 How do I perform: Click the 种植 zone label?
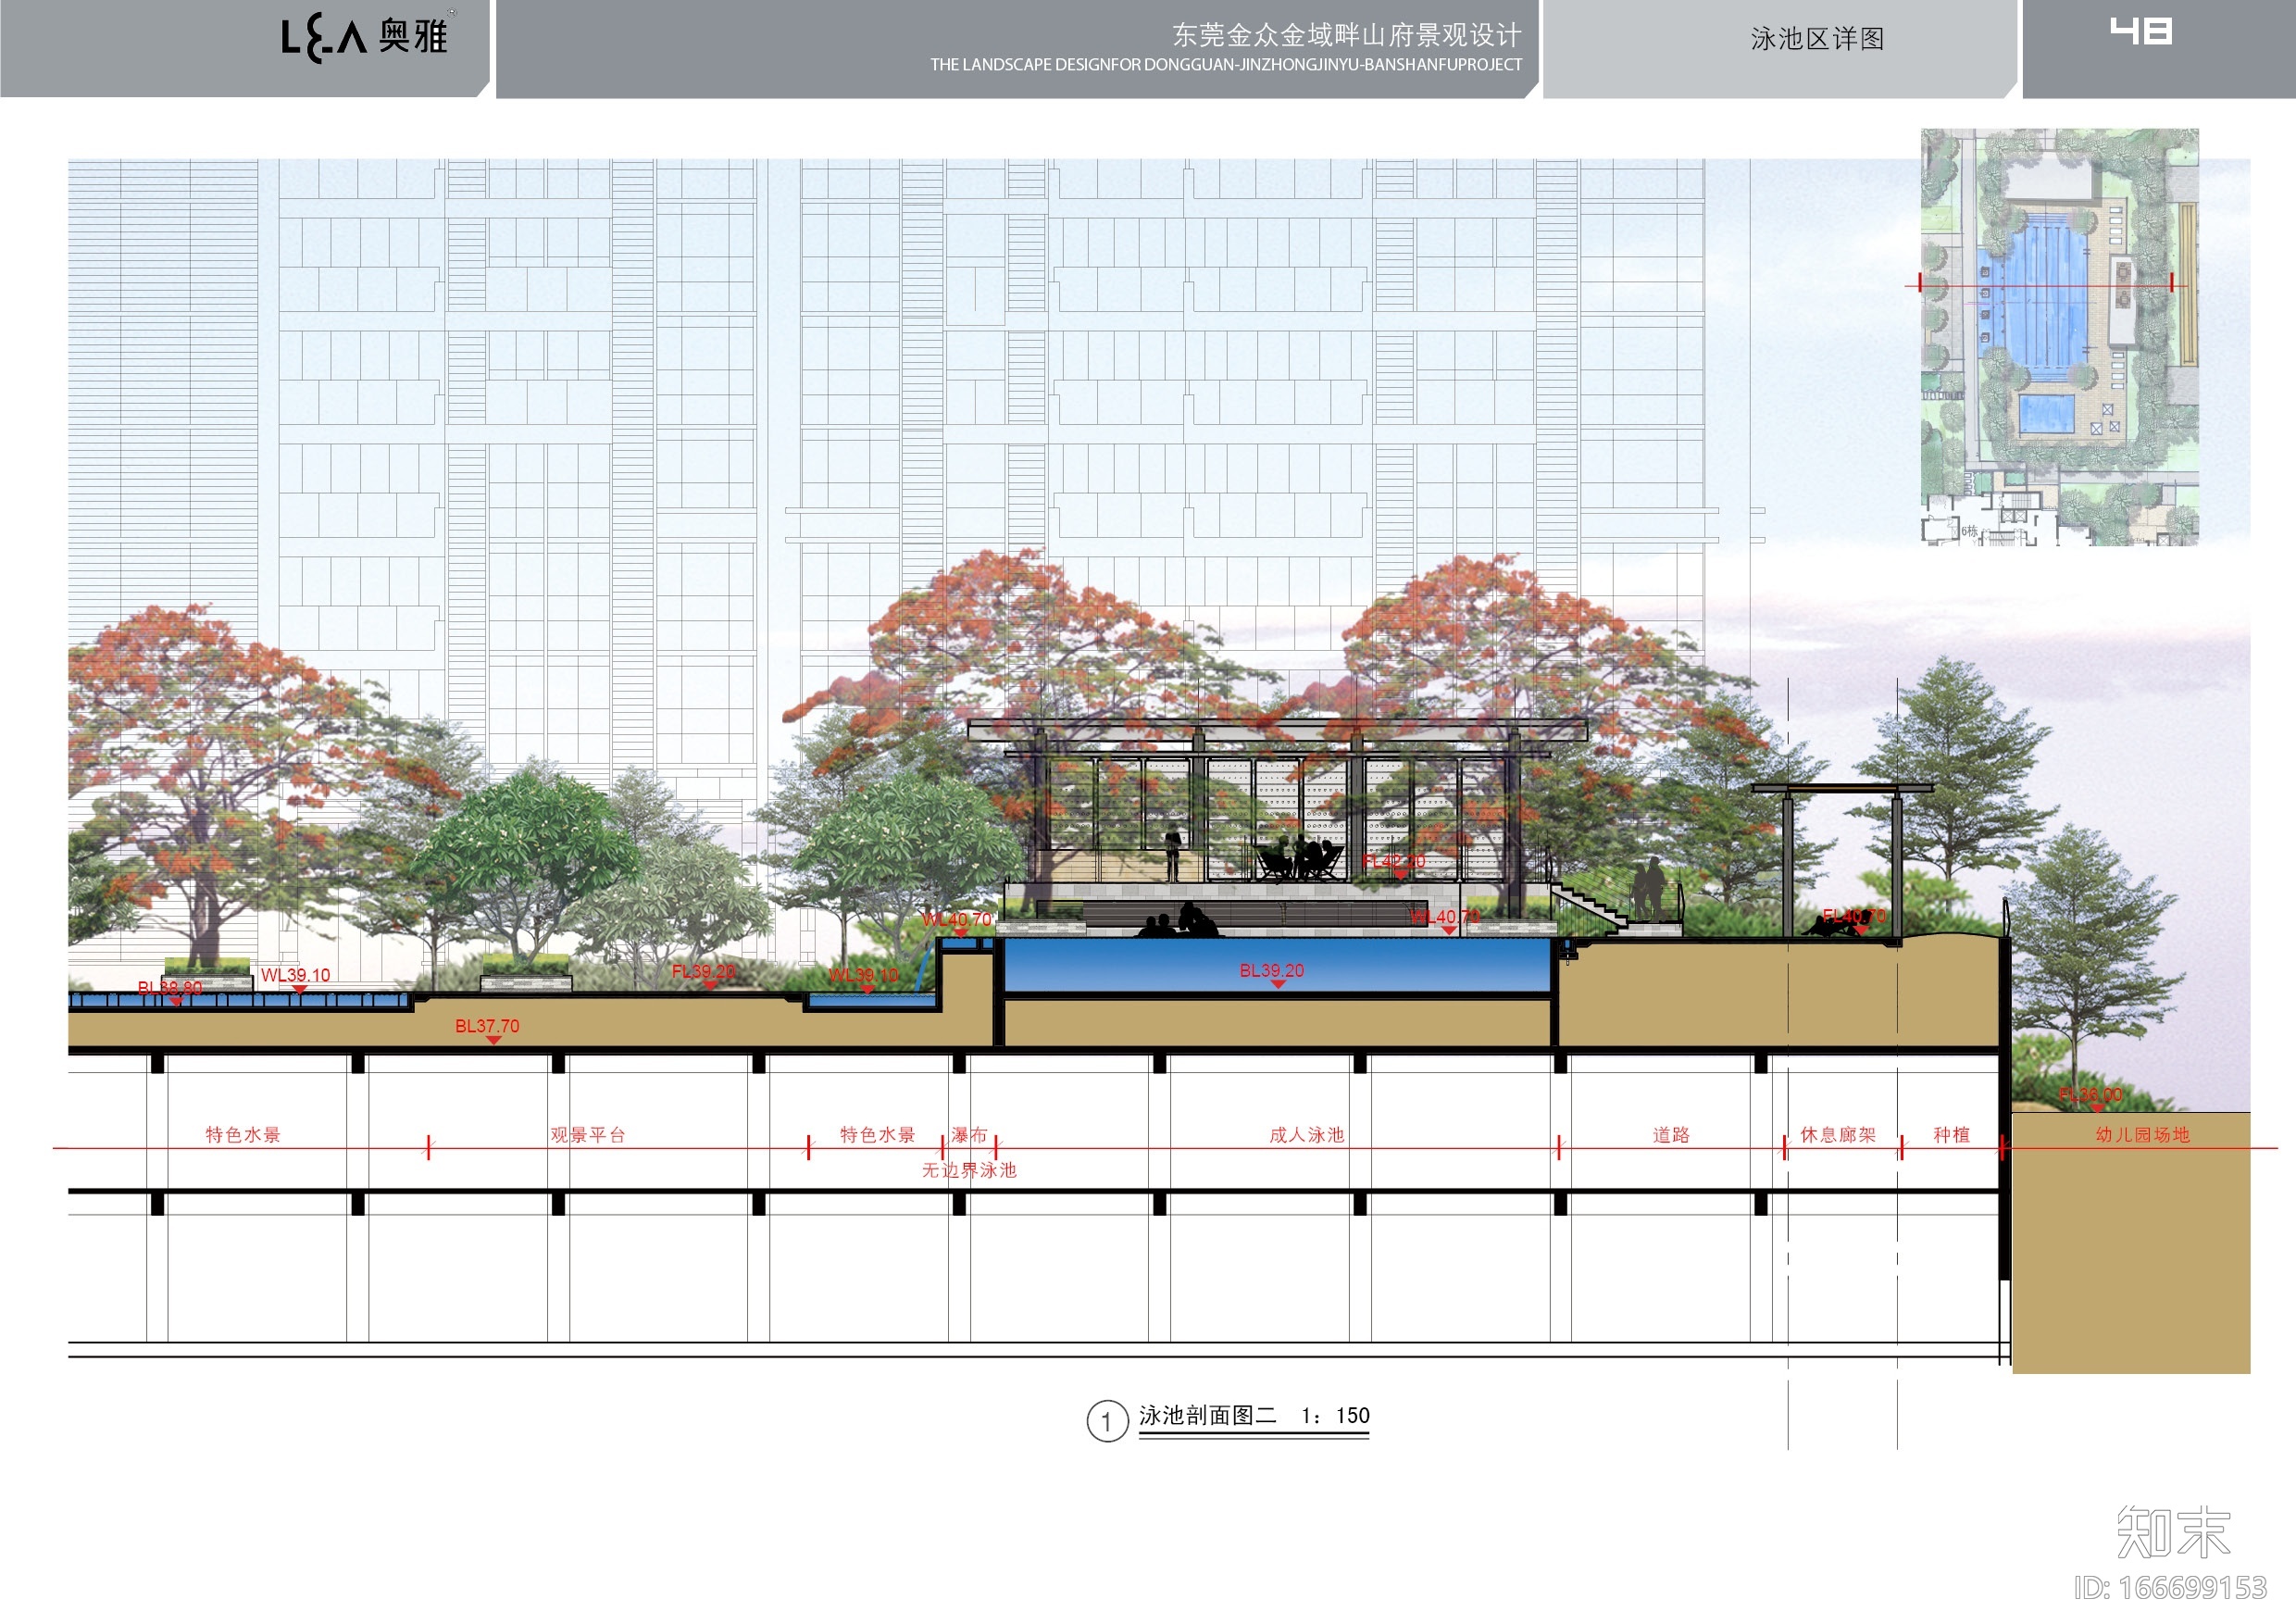[1951, 1135]
